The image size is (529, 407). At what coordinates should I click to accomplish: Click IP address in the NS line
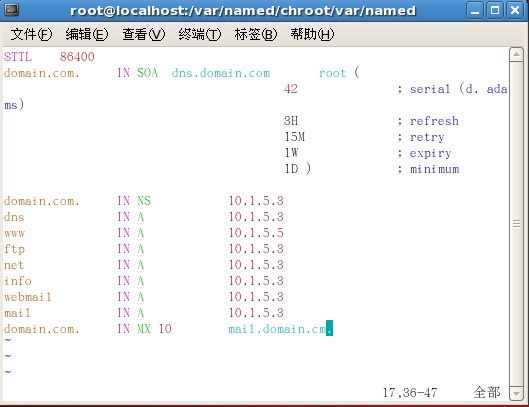tap(256, 201)
